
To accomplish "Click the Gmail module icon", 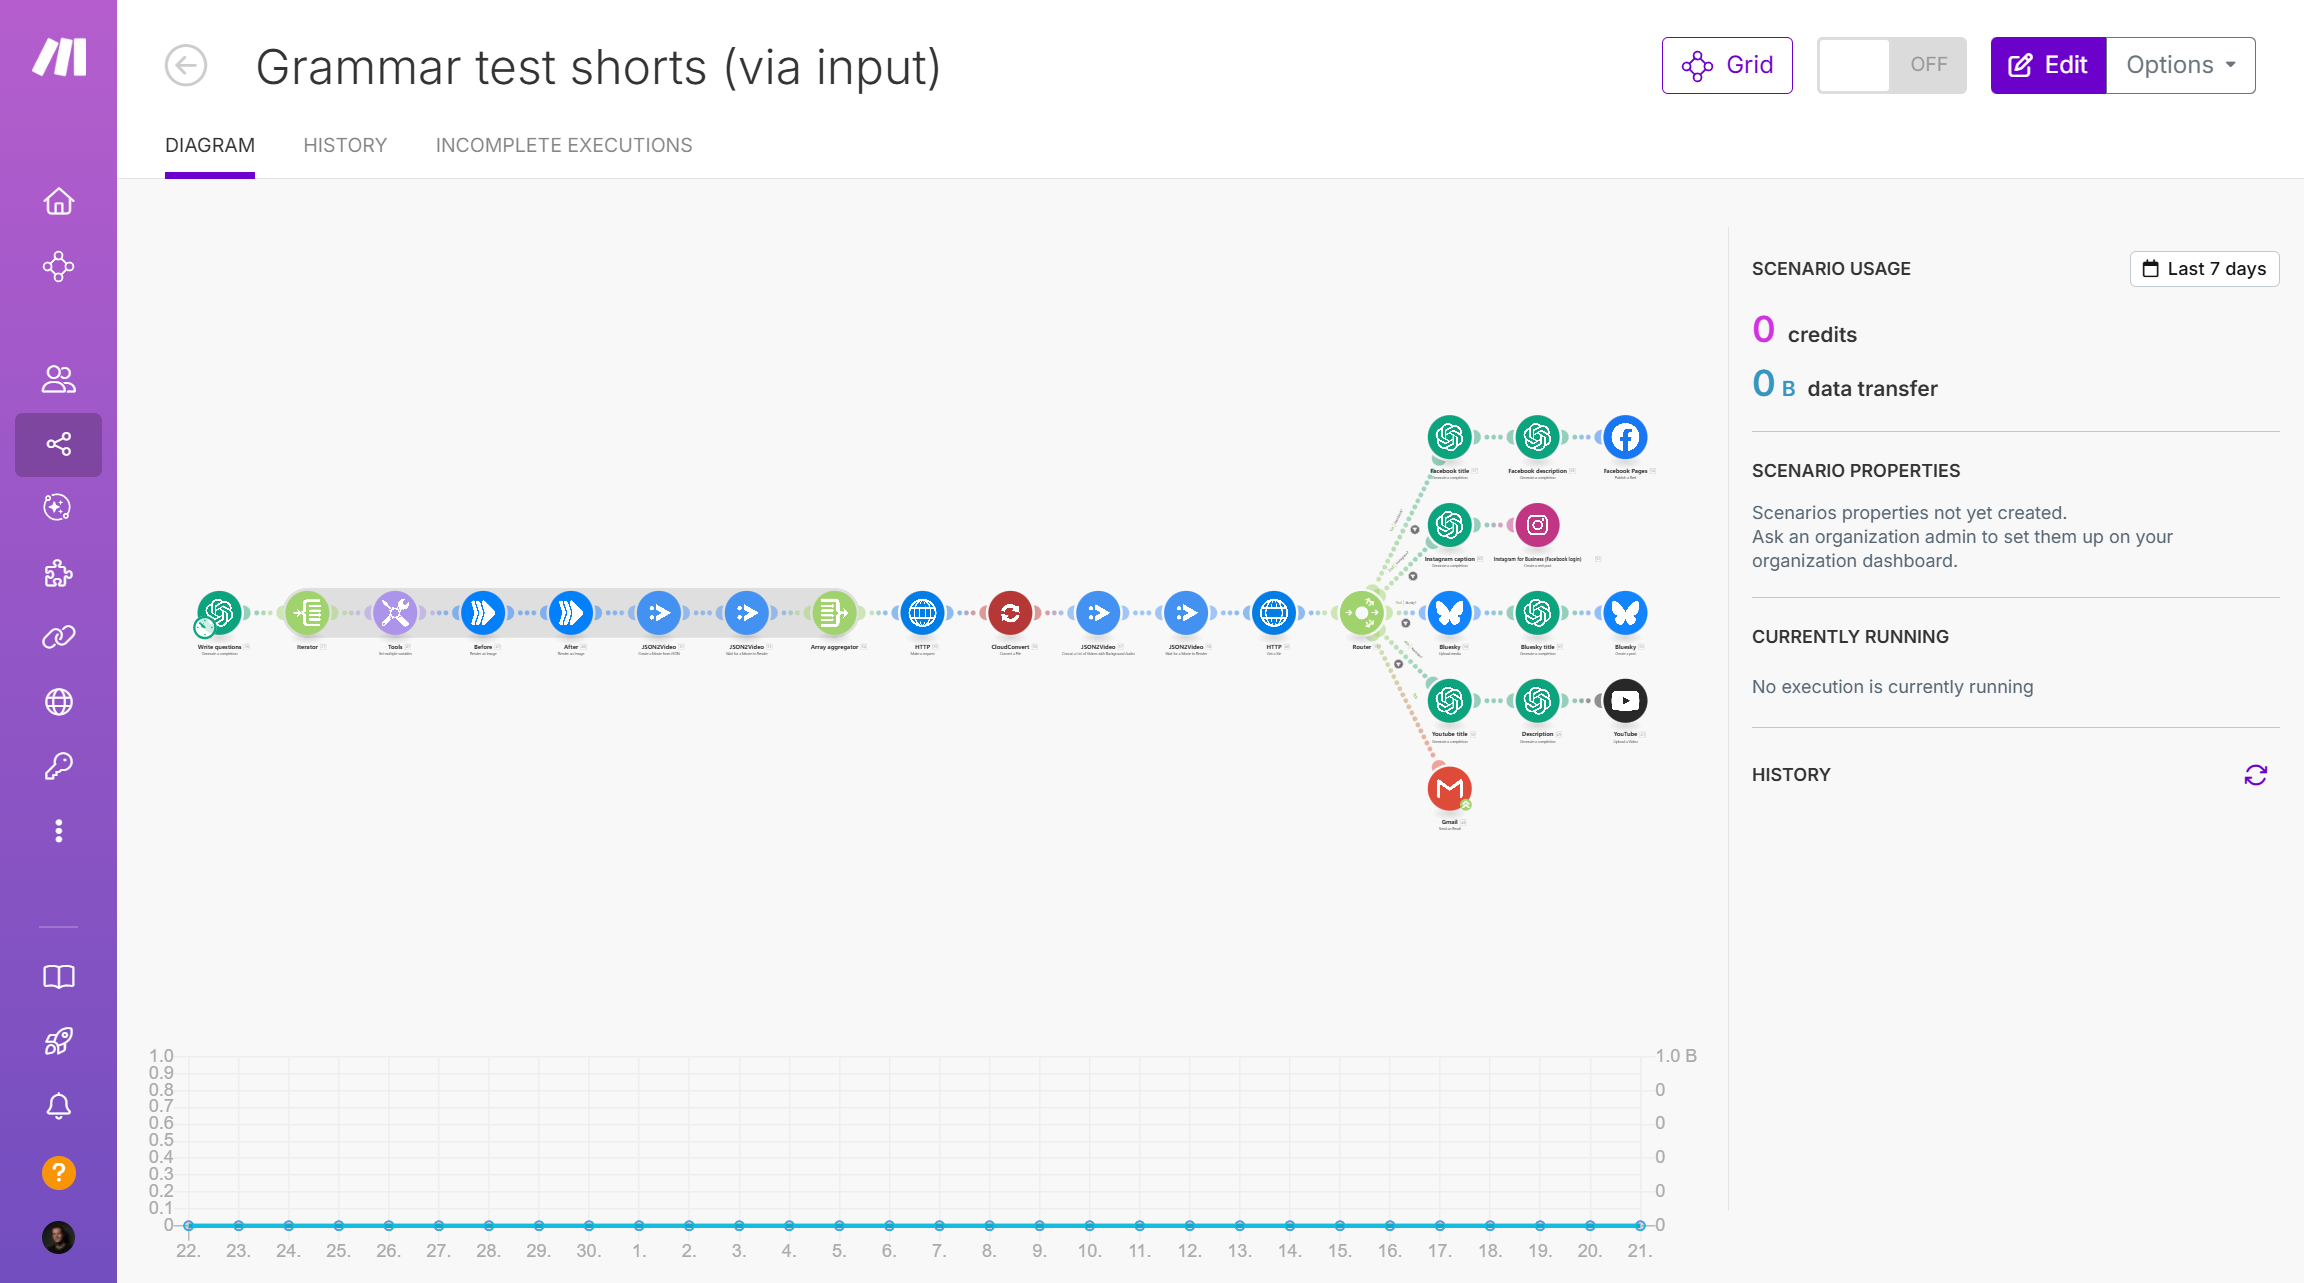I will point(1449,789).
